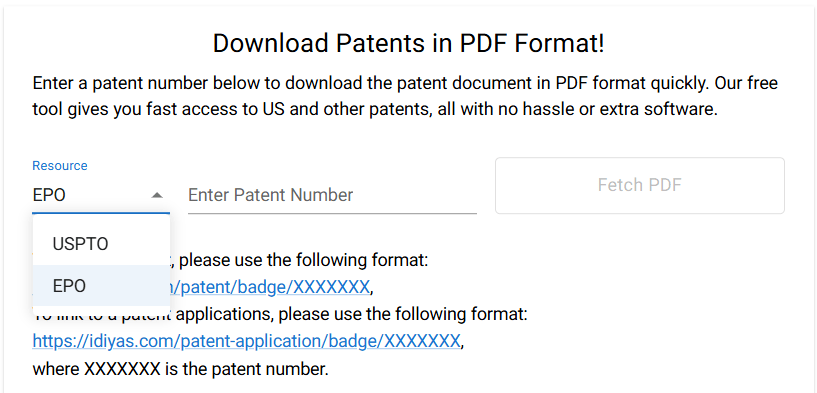Collapse the Resource dropdown arrow
The width and height of the screenshot is (817, 393).
[x=157, y=195]
